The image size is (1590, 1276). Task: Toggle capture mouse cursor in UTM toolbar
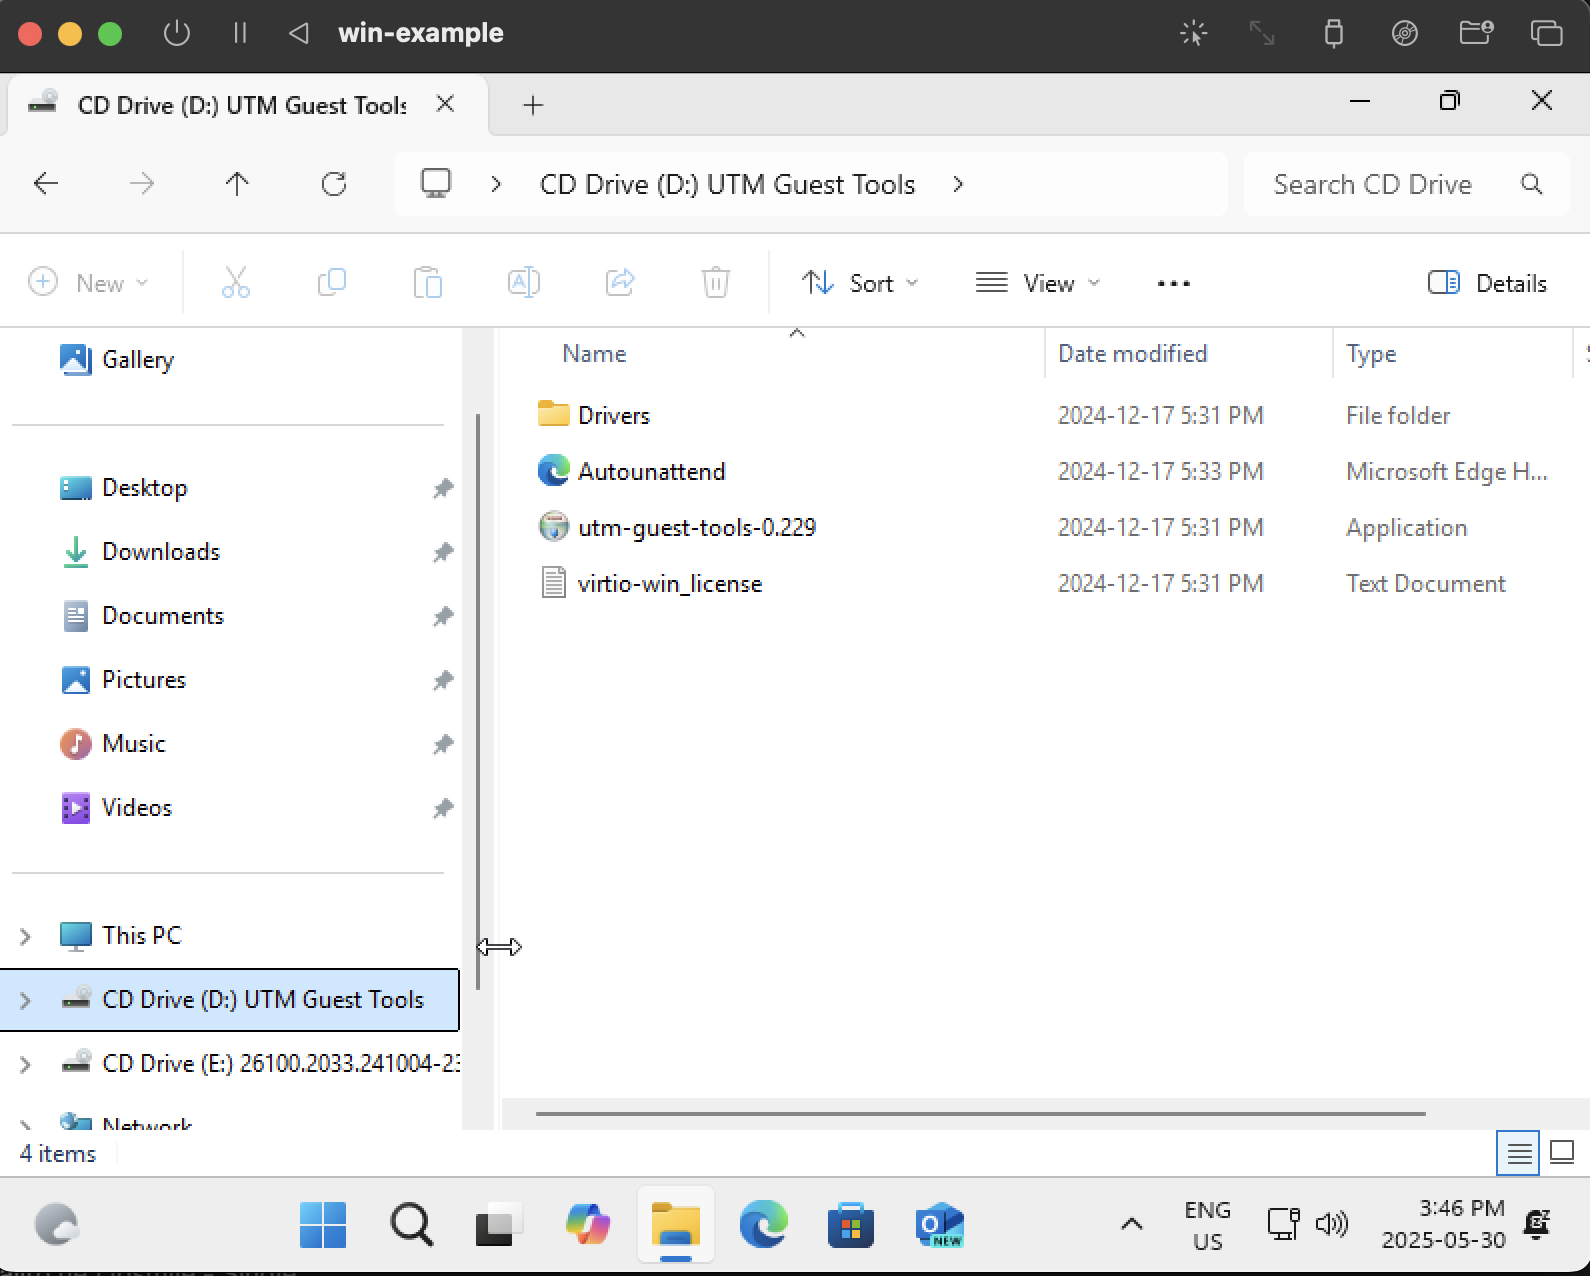[1194, 33]
